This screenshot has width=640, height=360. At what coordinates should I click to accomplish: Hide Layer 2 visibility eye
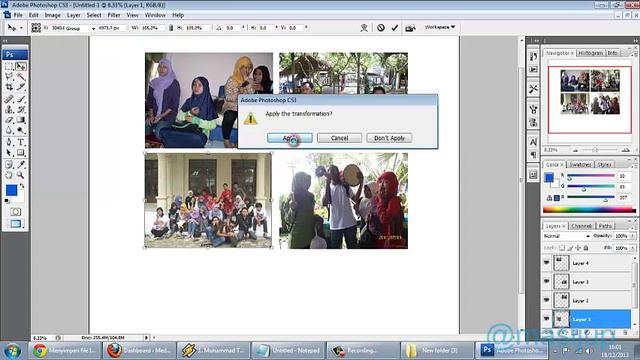click(547, 300)
